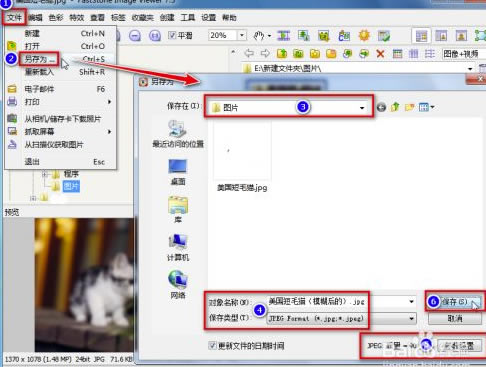The height and width of the screenshot is (367, 486).
Task: Create new folder in the Save As dialog
Action: (x=409, y=107)
